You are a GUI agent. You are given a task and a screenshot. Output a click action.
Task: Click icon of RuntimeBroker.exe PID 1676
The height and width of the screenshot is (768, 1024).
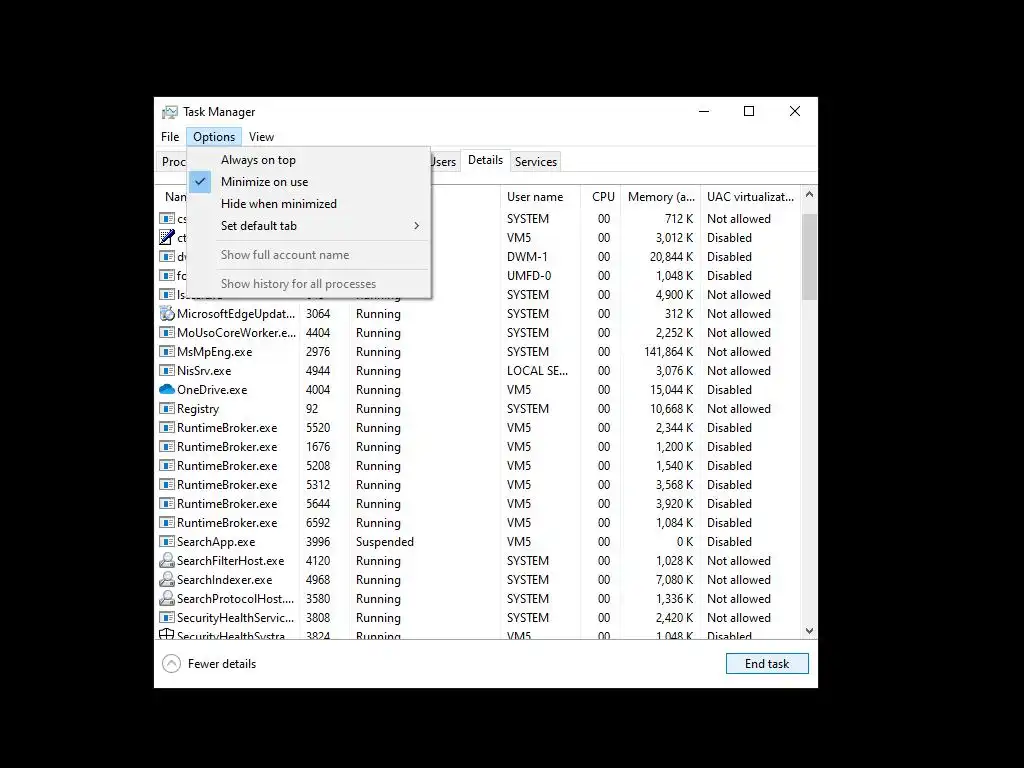[167, 447]
